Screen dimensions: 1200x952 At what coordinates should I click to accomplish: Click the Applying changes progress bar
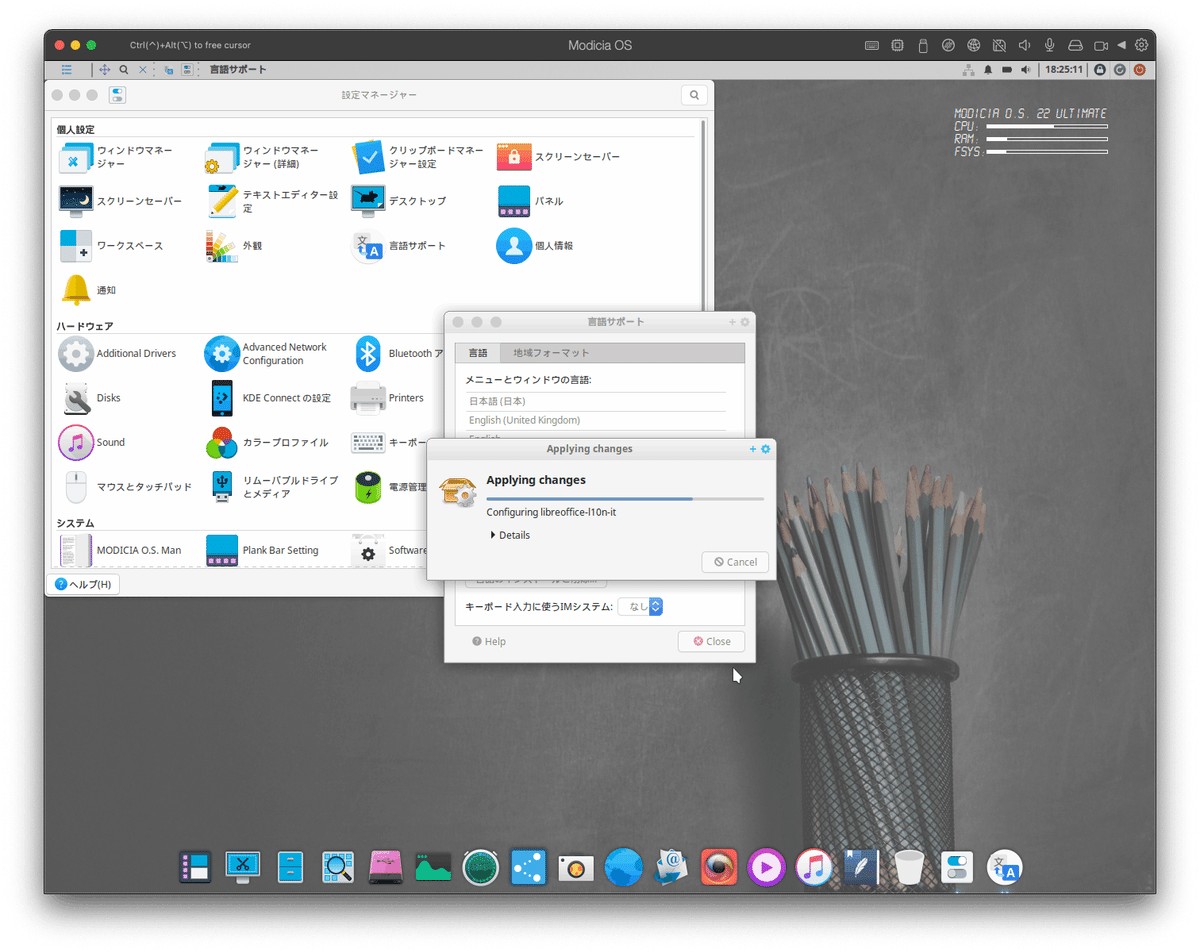click(626, 498)
